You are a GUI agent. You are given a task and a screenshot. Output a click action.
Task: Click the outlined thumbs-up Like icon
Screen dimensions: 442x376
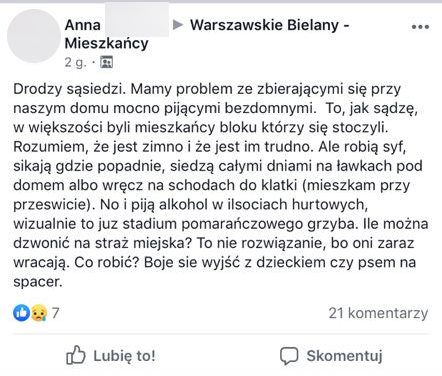coord(76,355)
